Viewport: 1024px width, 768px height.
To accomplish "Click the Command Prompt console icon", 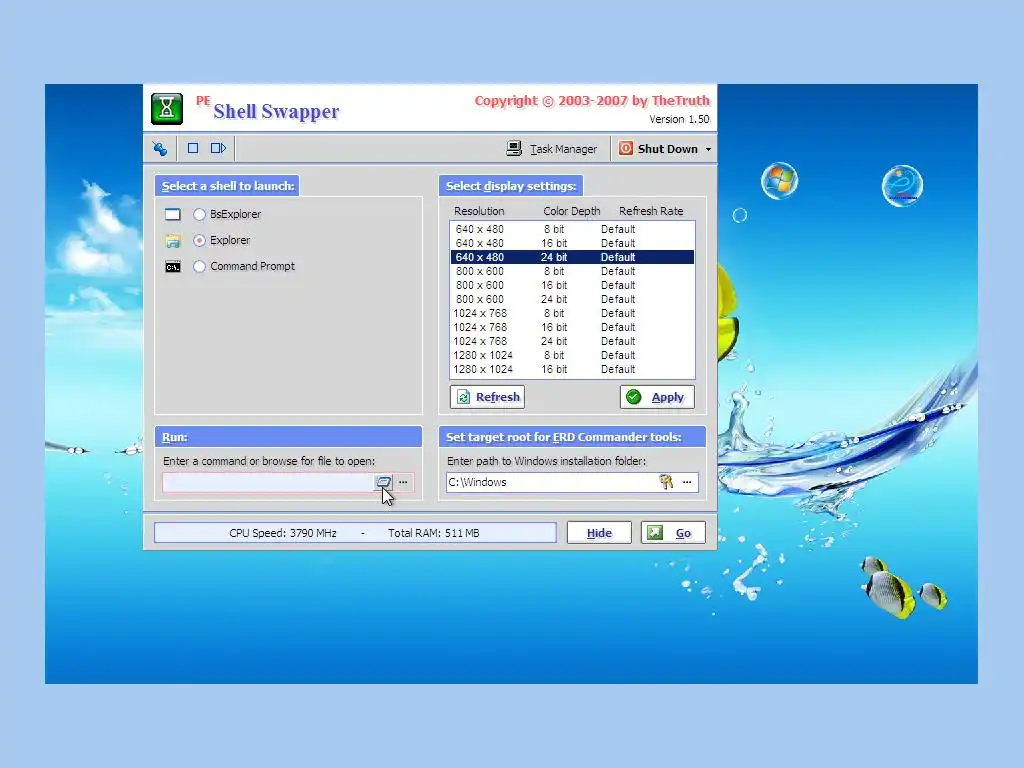I will point(172,267).
